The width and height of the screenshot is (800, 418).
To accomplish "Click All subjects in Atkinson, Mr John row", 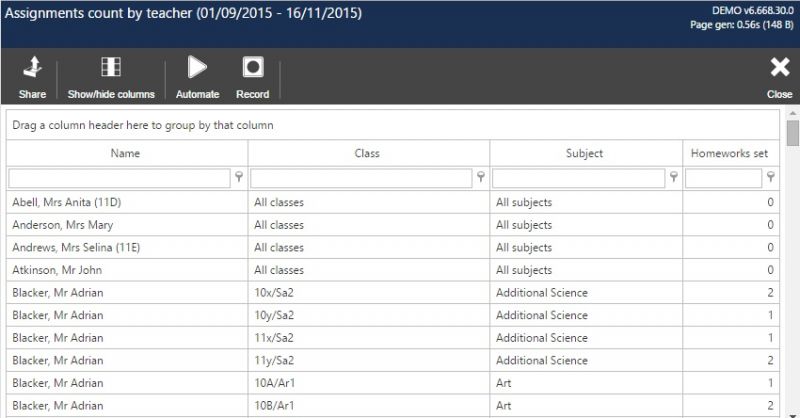I will pos(524,270).
